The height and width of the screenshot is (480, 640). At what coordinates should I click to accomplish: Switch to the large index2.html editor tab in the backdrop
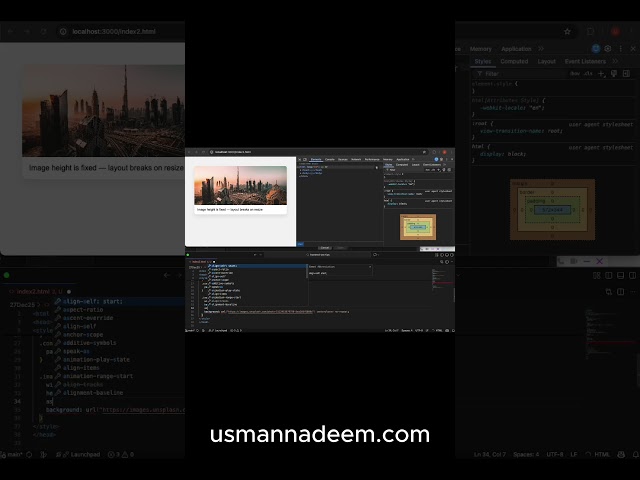[x=40, y=291]
